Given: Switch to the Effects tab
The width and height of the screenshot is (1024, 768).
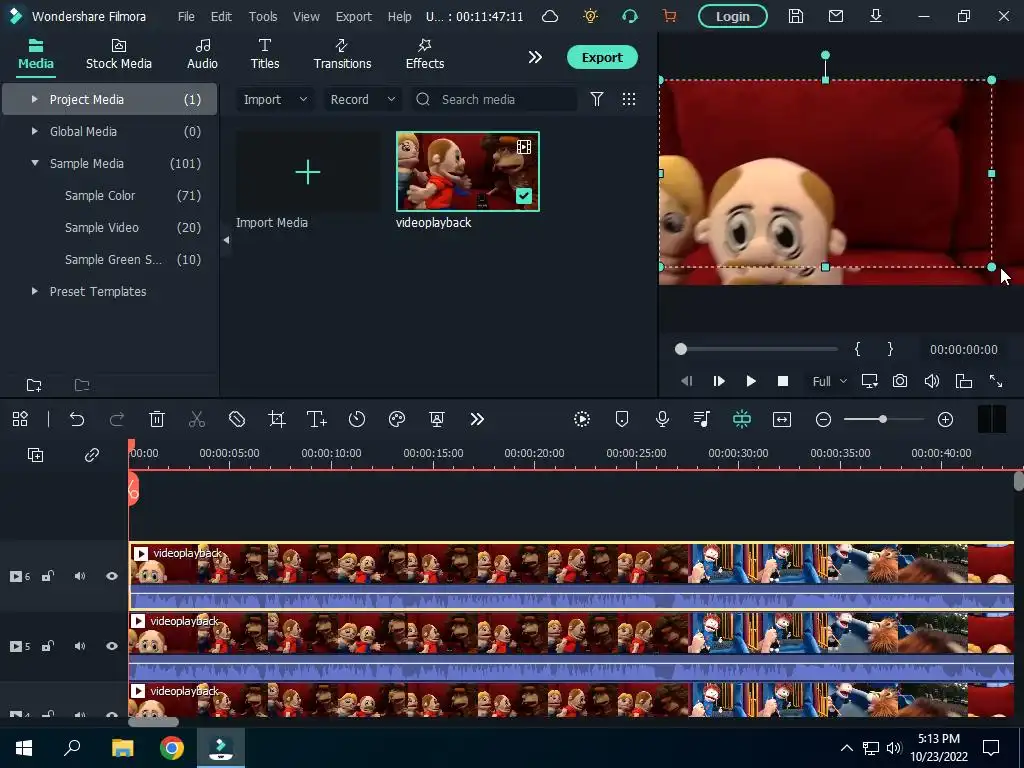Looking at the screenshot, I should pyautogui.click(x=424, y=54).
